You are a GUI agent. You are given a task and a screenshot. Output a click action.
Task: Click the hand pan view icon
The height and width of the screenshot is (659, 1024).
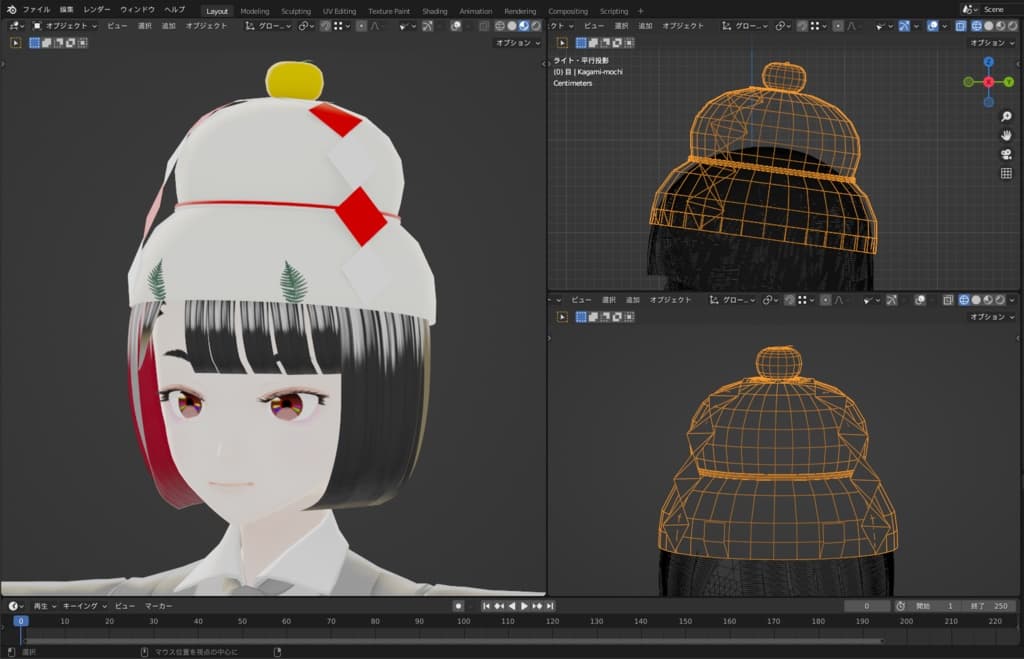click(1006, 135)
